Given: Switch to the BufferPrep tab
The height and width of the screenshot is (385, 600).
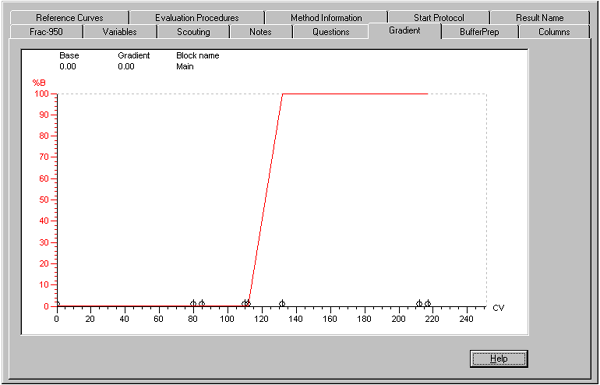Looking at the screenshot, I should tap(479, 32).
